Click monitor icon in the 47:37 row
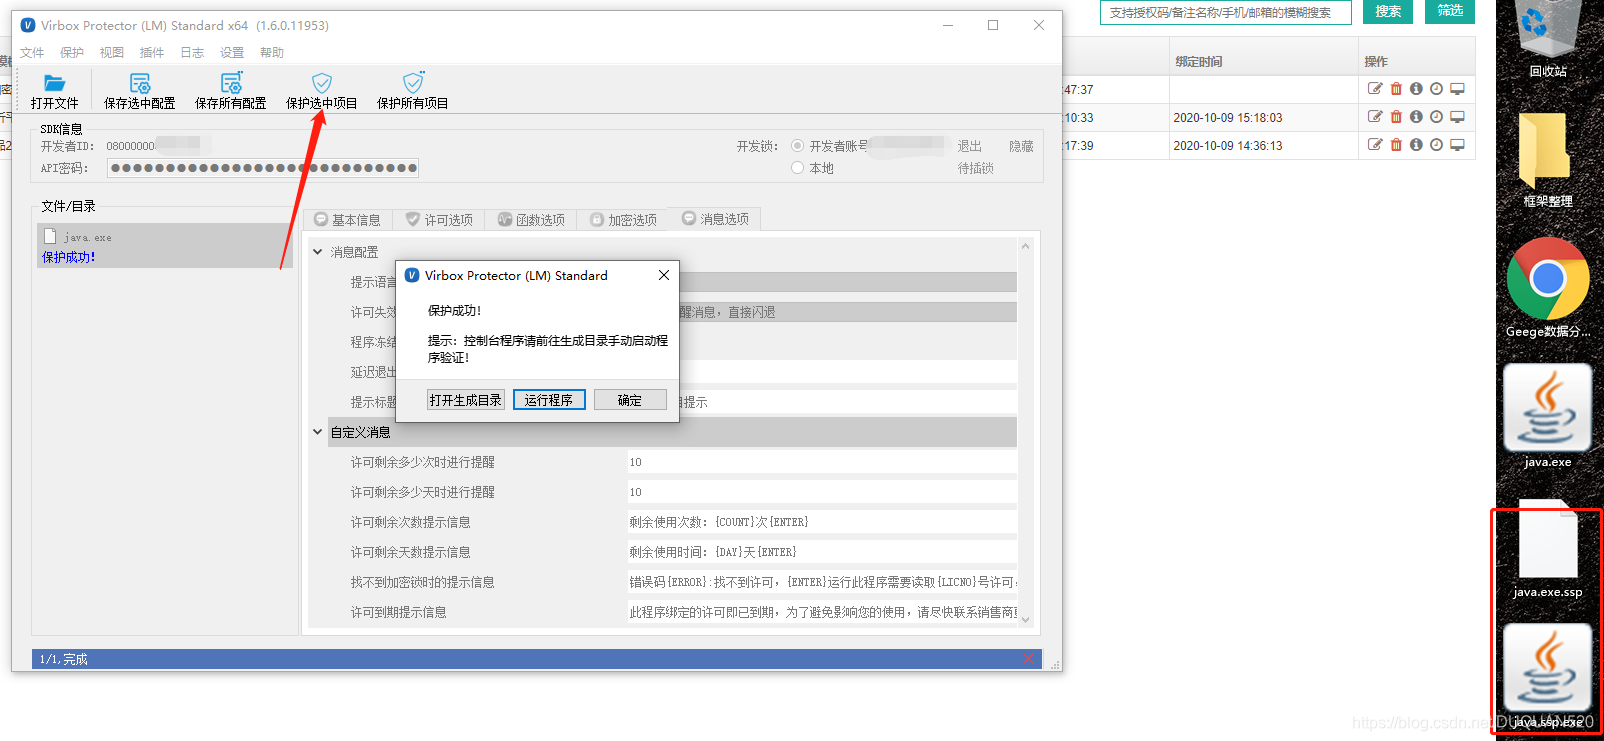This screenshot has height=741, width=1604. click(x=1457, y=89)
